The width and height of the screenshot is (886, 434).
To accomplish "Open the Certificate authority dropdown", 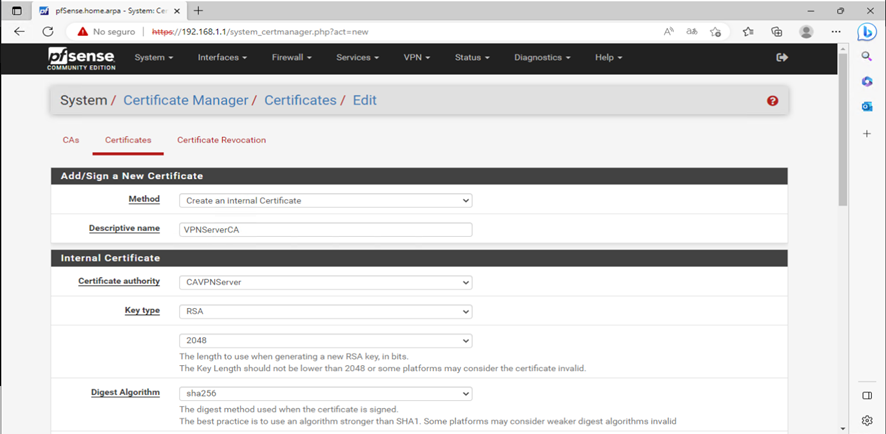I will [325, 282].
